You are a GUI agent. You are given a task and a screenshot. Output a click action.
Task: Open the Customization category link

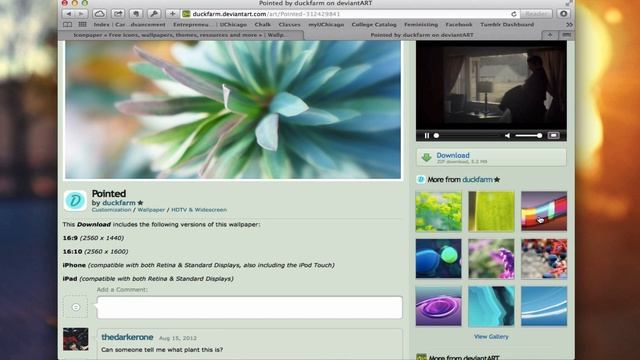111,210
